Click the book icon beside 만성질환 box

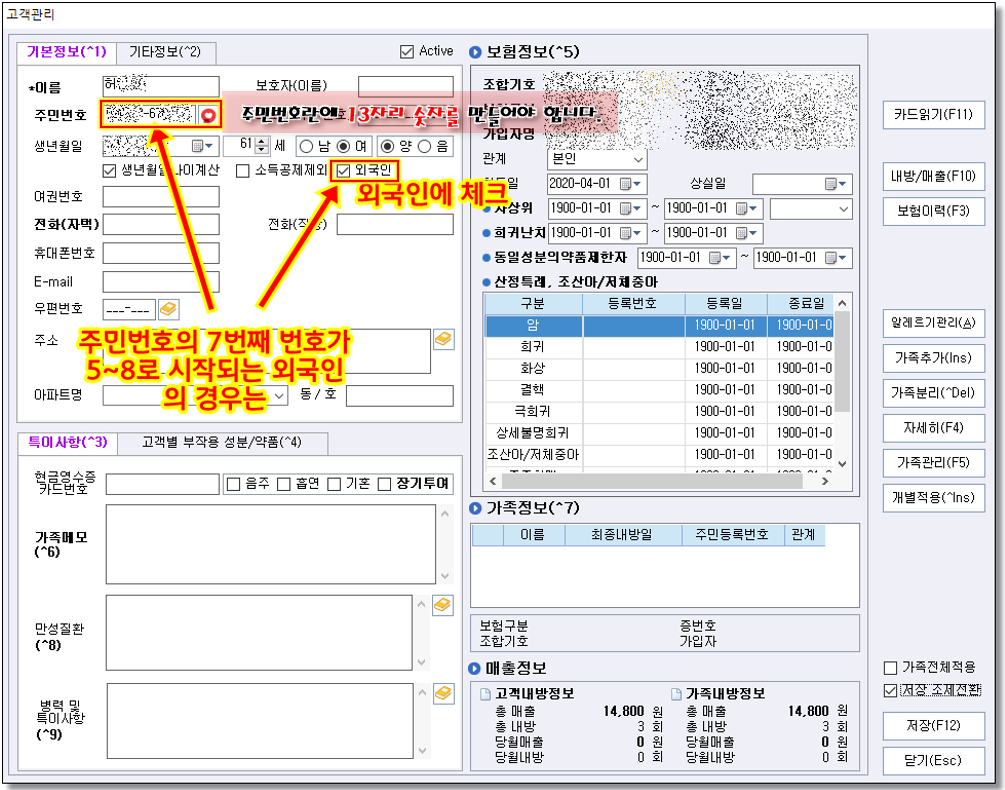click(x=444, y=605)
